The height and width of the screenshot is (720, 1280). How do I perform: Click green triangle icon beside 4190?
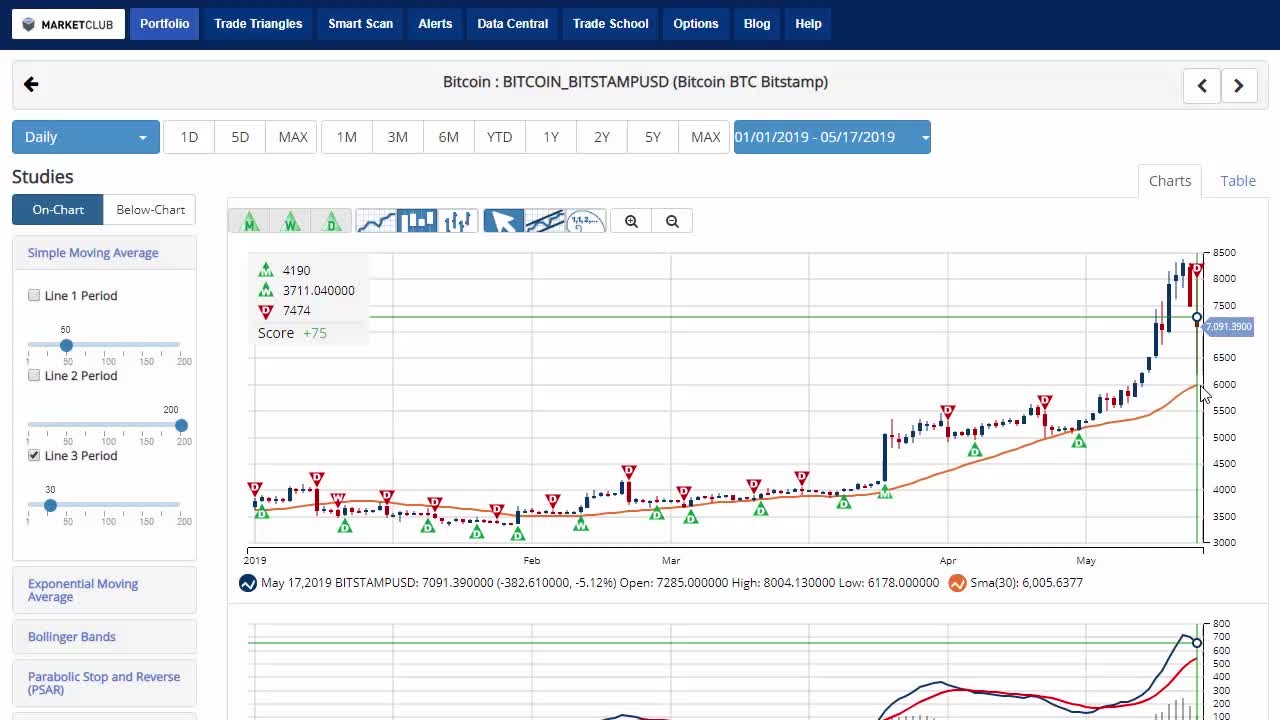[x=265, y=270]
